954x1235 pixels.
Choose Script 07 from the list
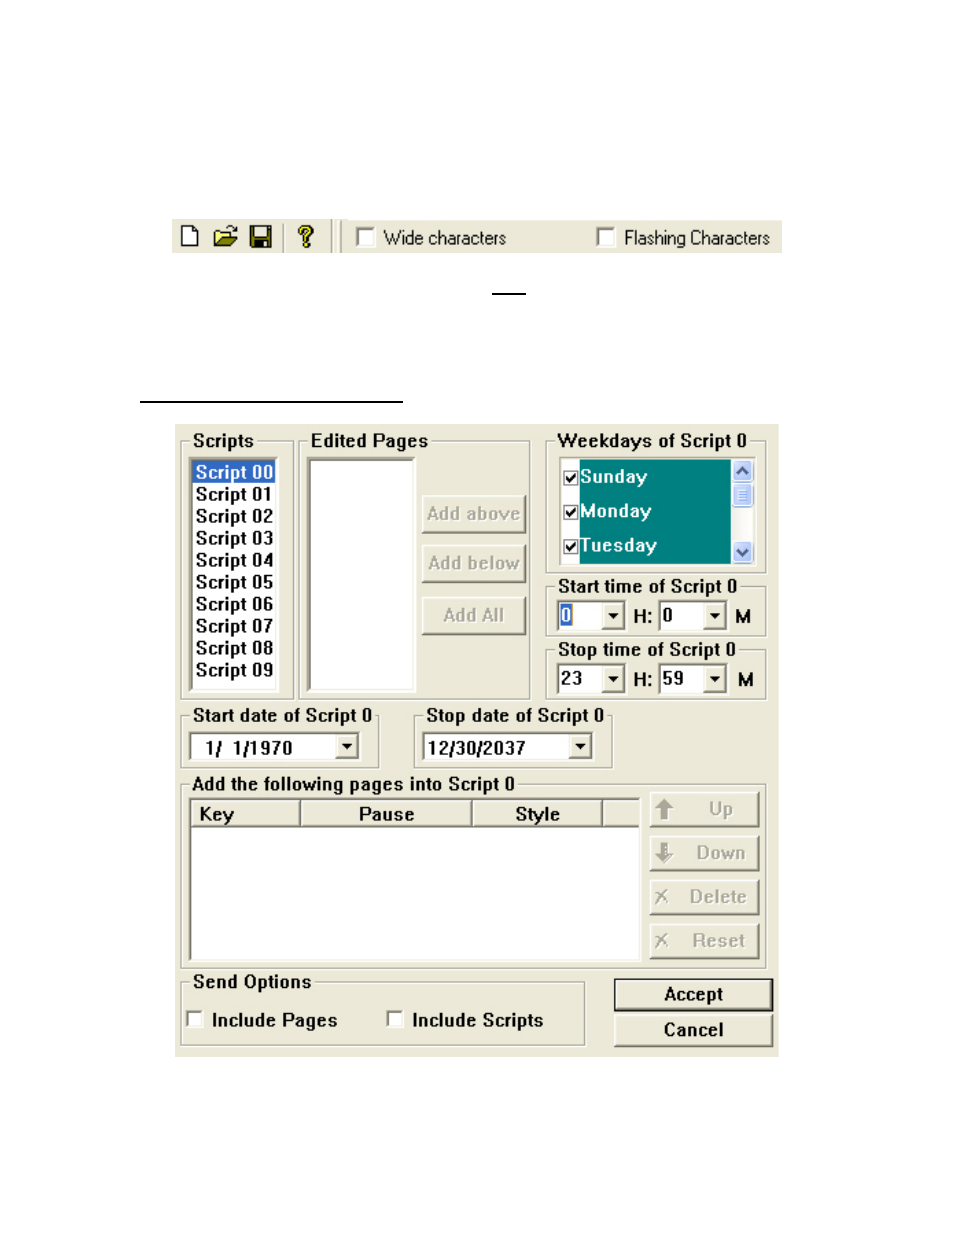pos(234,626)
